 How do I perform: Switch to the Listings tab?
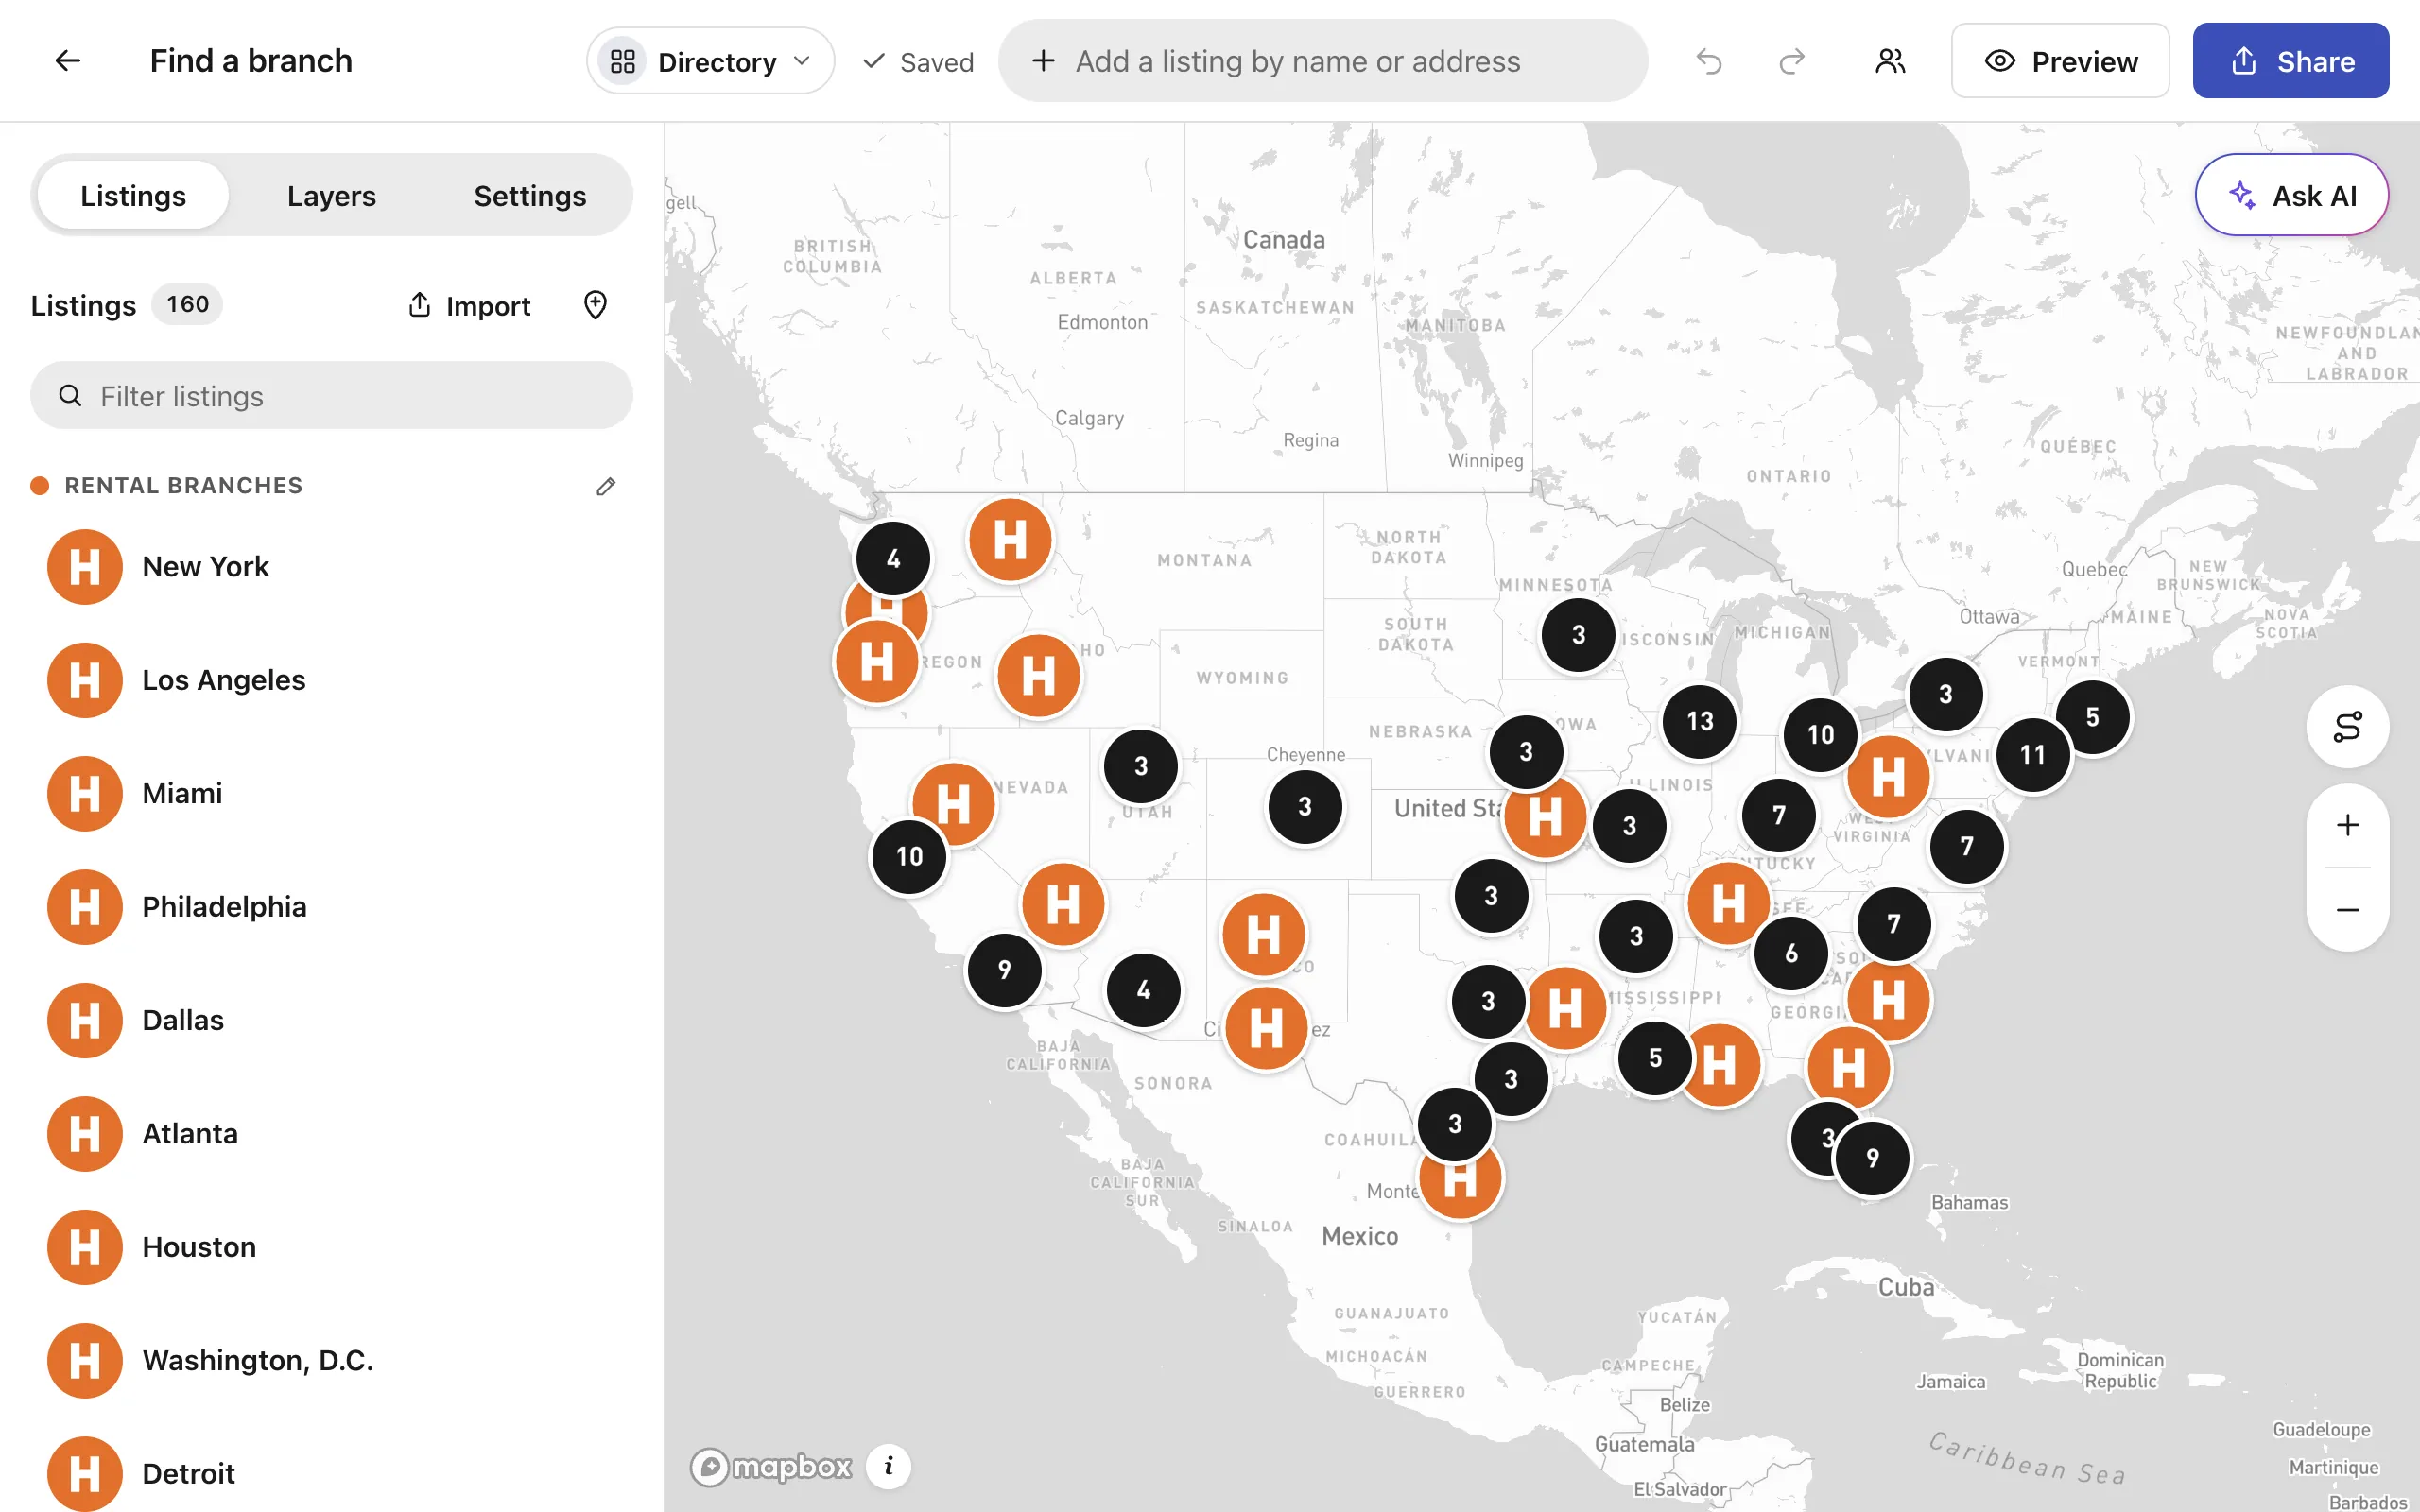coord(133,196)
